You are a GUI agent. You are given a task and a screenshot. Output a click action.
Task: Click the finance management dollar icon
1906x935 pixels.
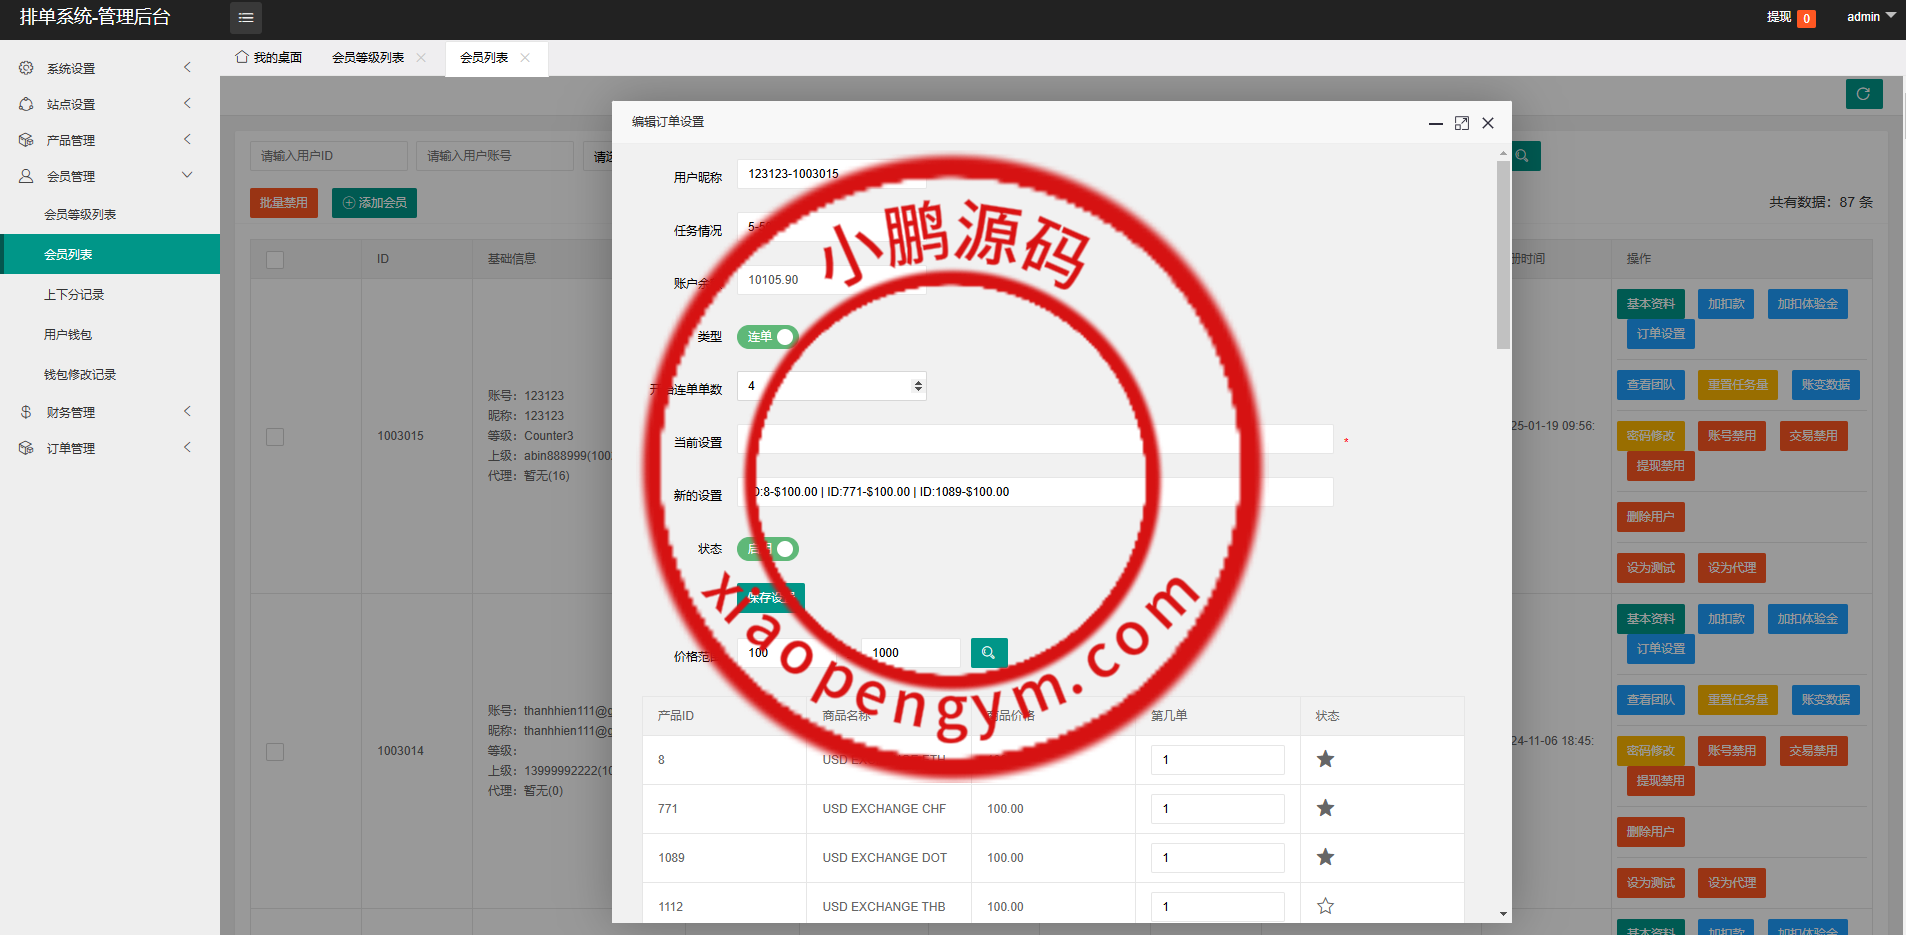(26, 412)
